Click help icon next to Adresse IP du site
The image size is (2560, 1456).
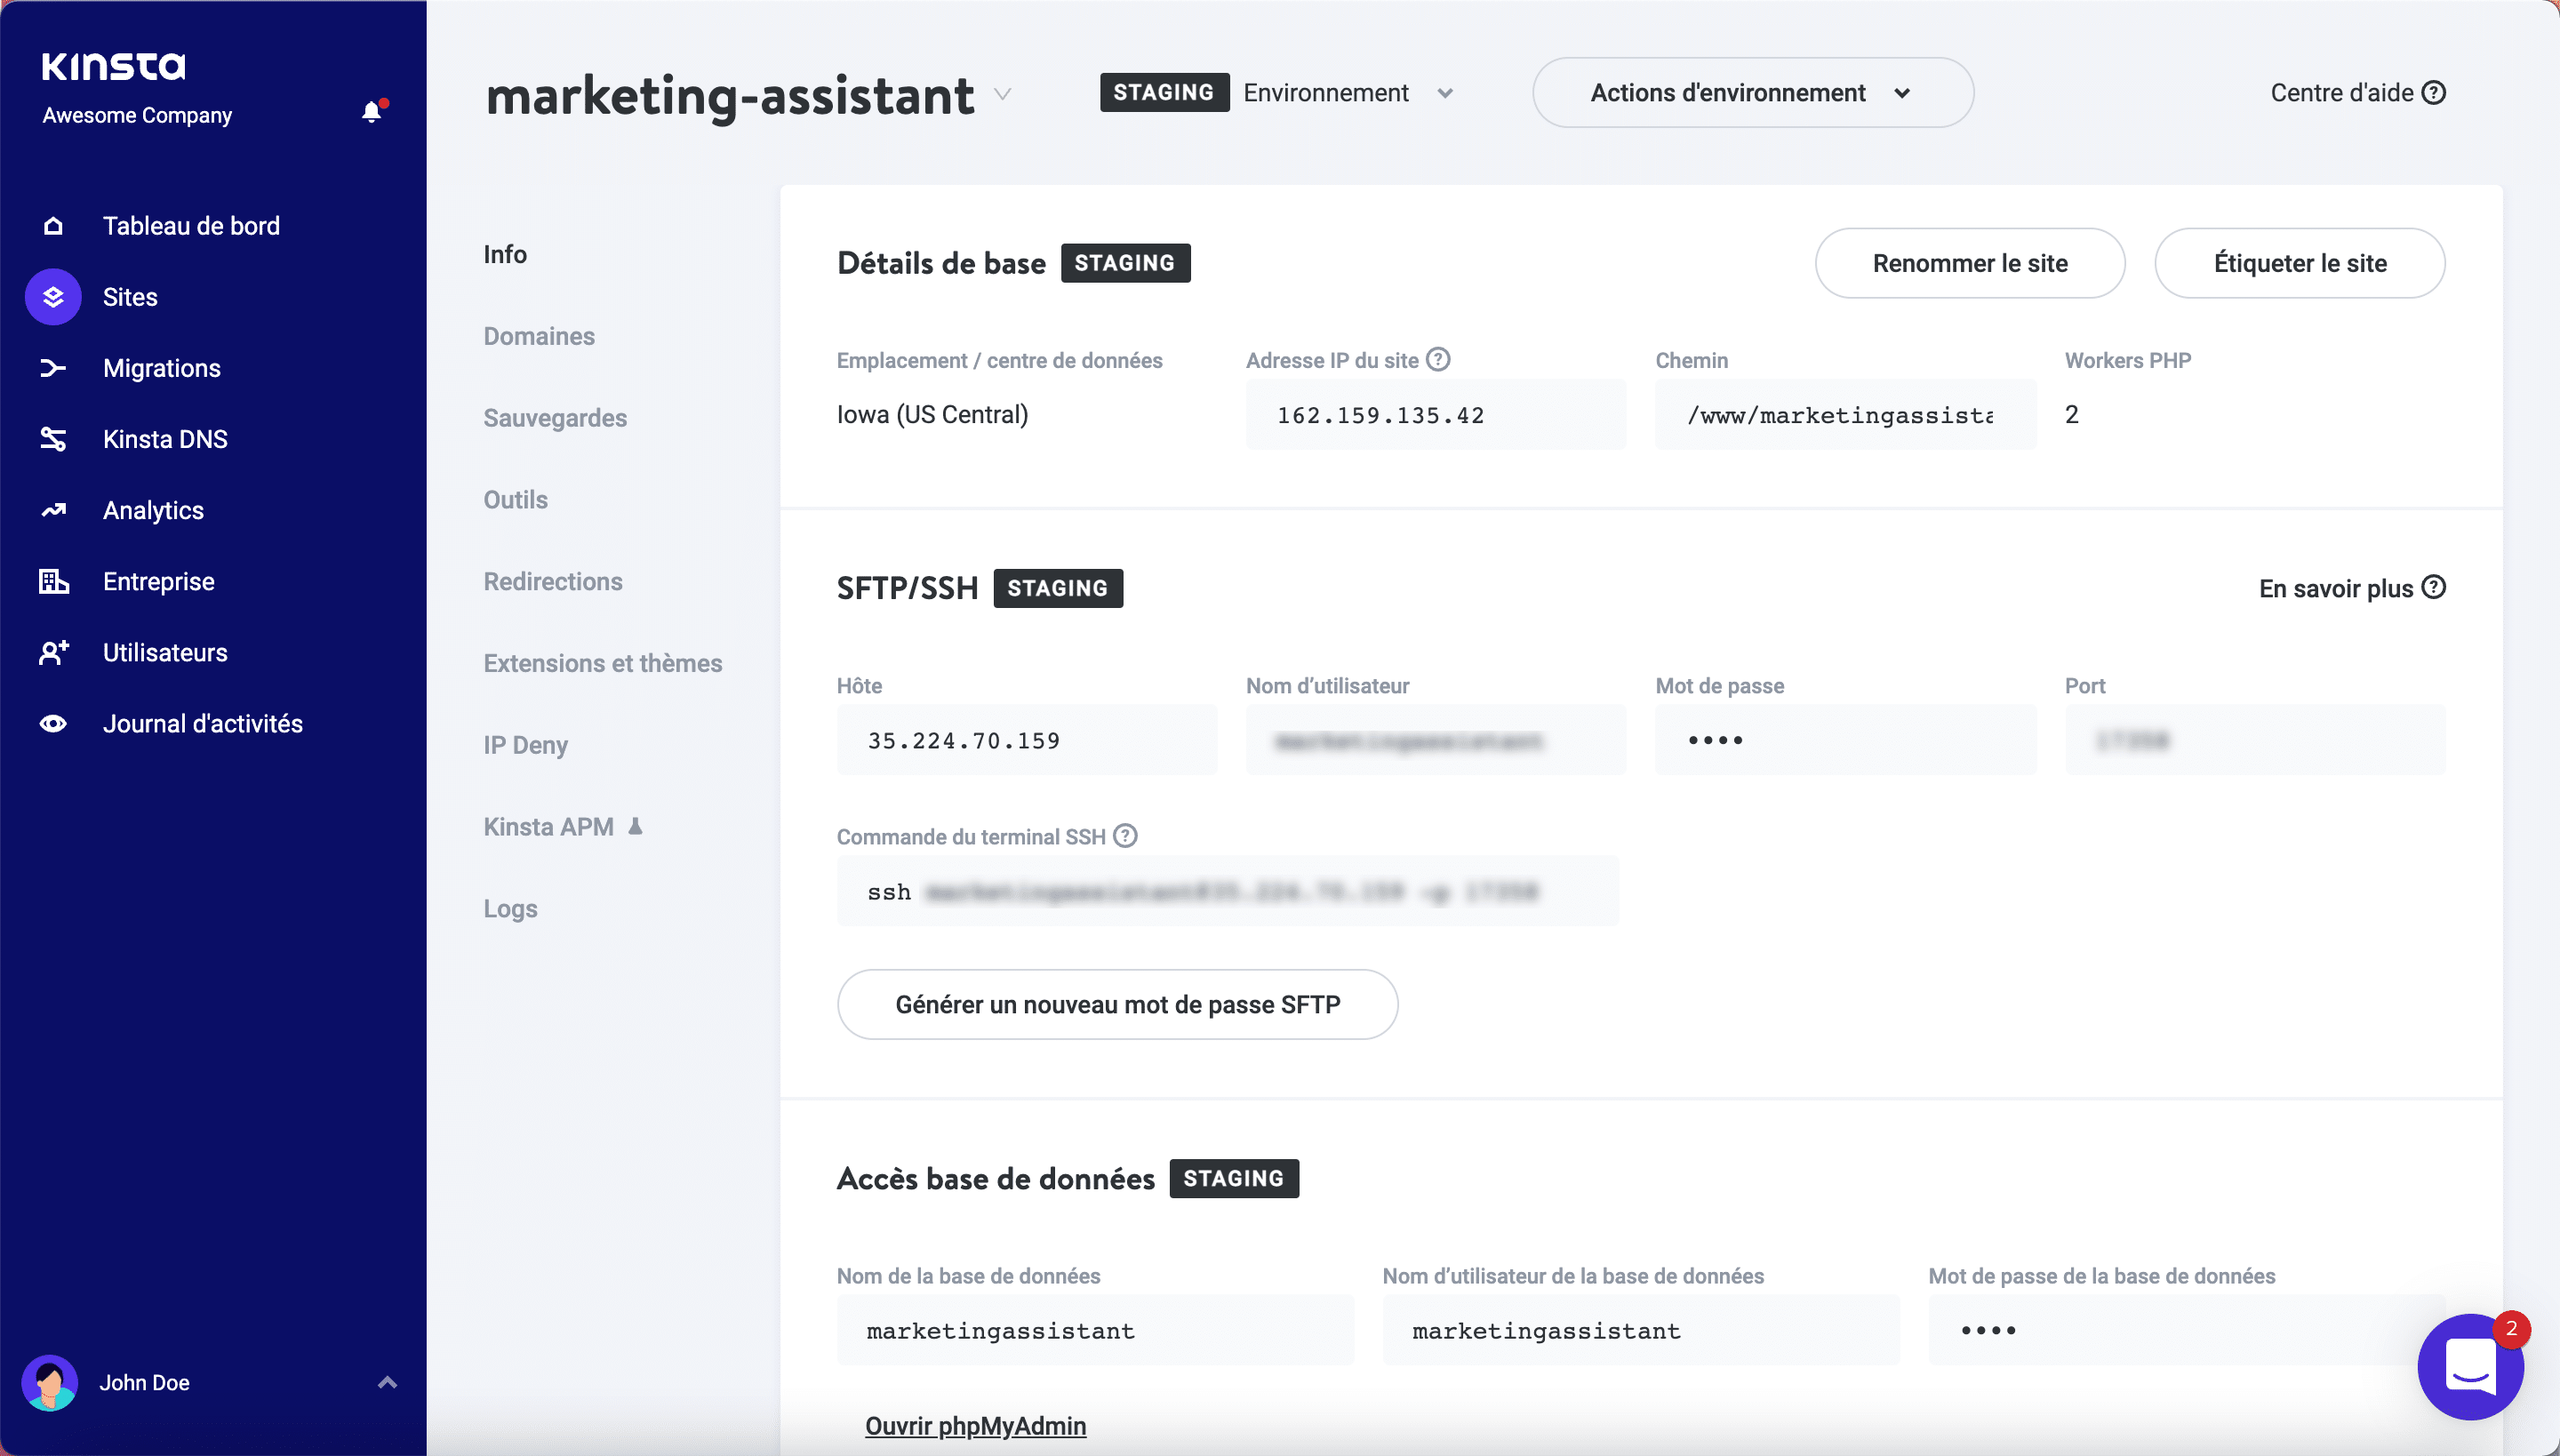[1438, 359]
